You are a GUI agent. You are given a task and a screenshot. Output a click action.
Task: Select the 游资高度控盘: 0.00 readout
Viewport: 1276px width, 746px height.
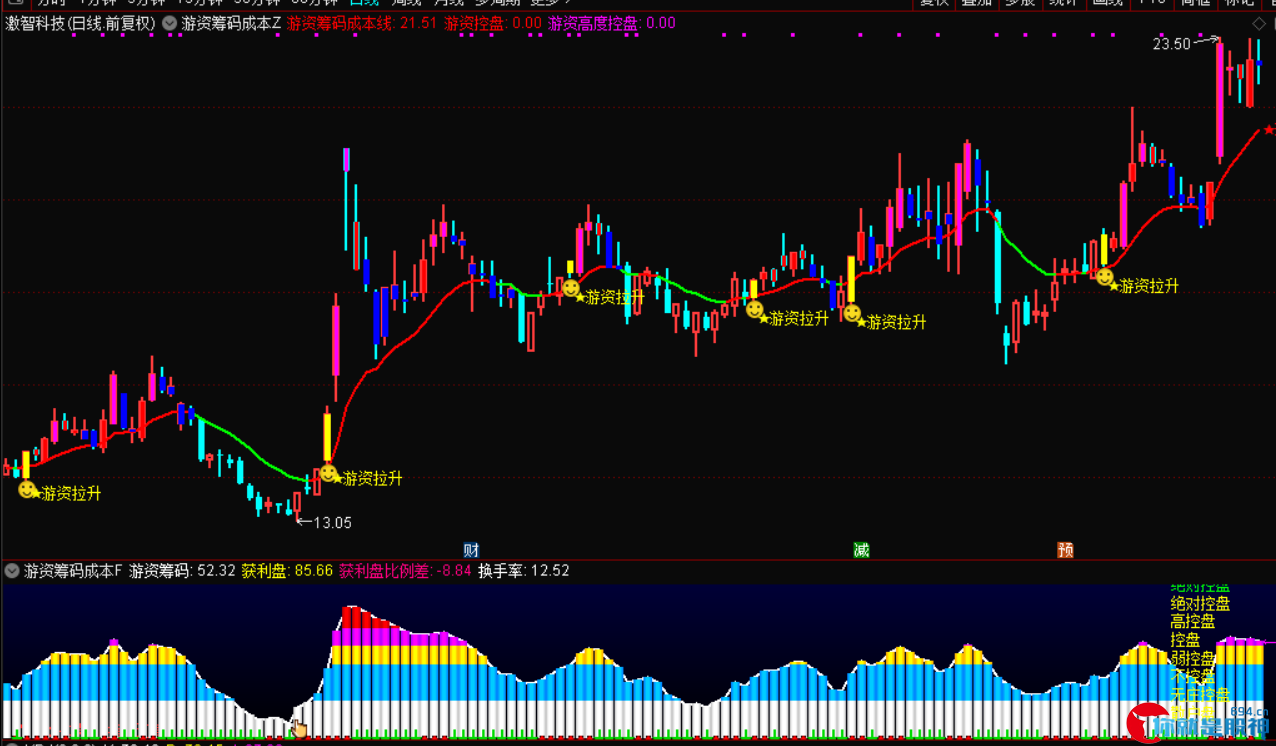[x=612, y=23]
